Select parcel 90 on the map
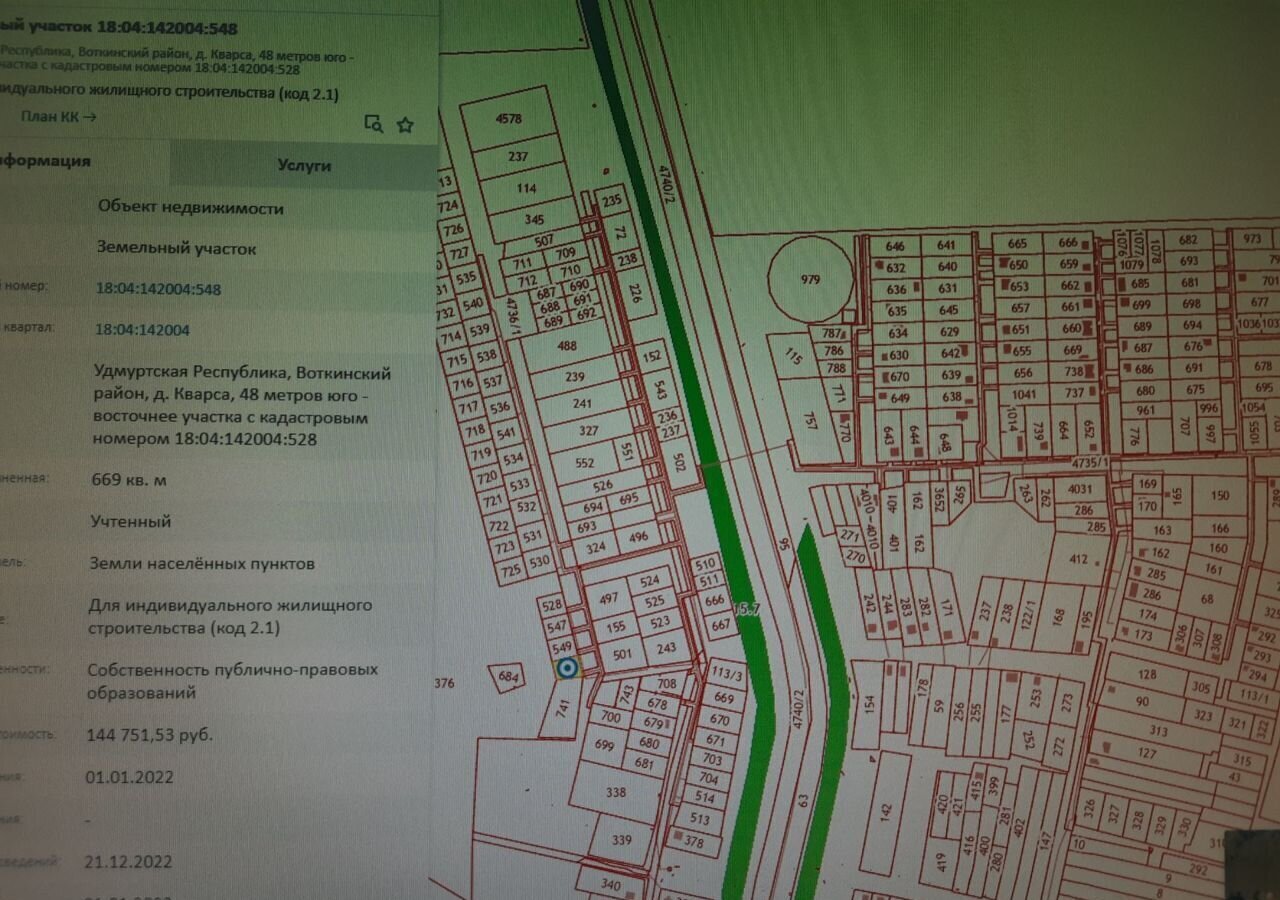This screenshot has height=900, width=1280. tap(1143, 702)
